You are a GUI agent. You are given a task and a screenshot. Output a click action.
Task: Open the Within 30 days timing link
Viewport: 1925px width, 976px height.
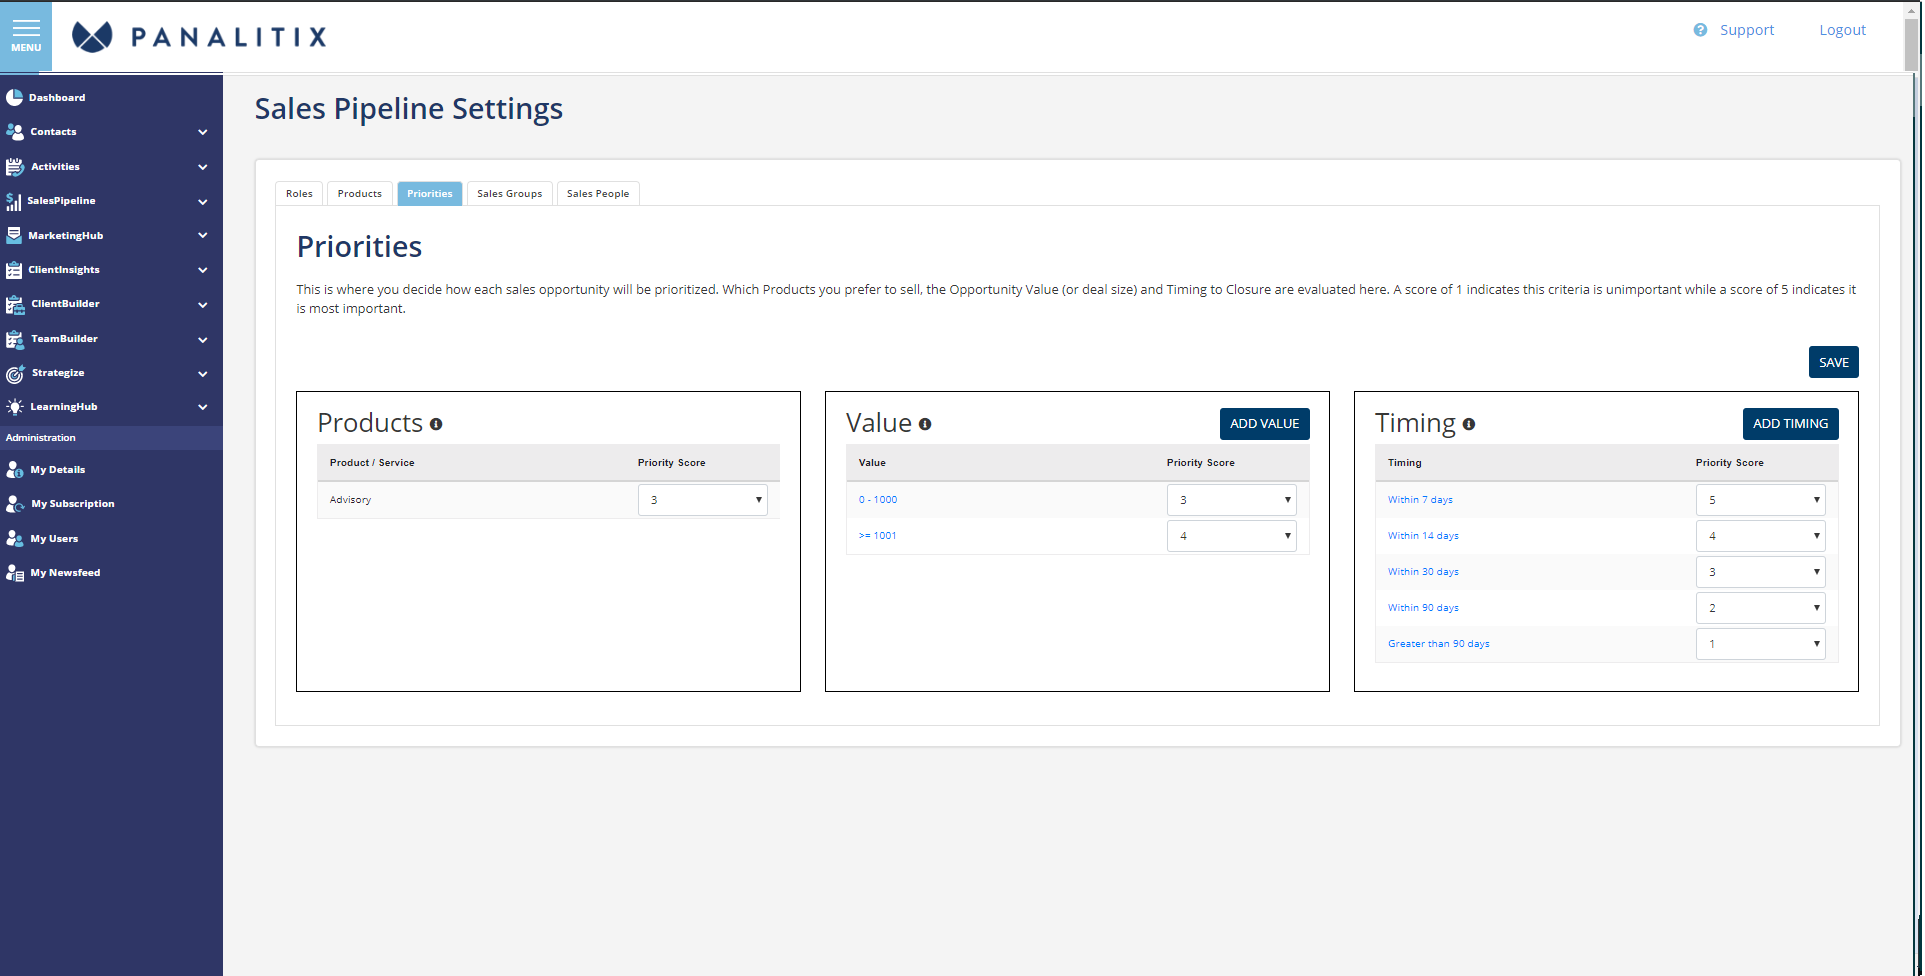point(1423,572)
